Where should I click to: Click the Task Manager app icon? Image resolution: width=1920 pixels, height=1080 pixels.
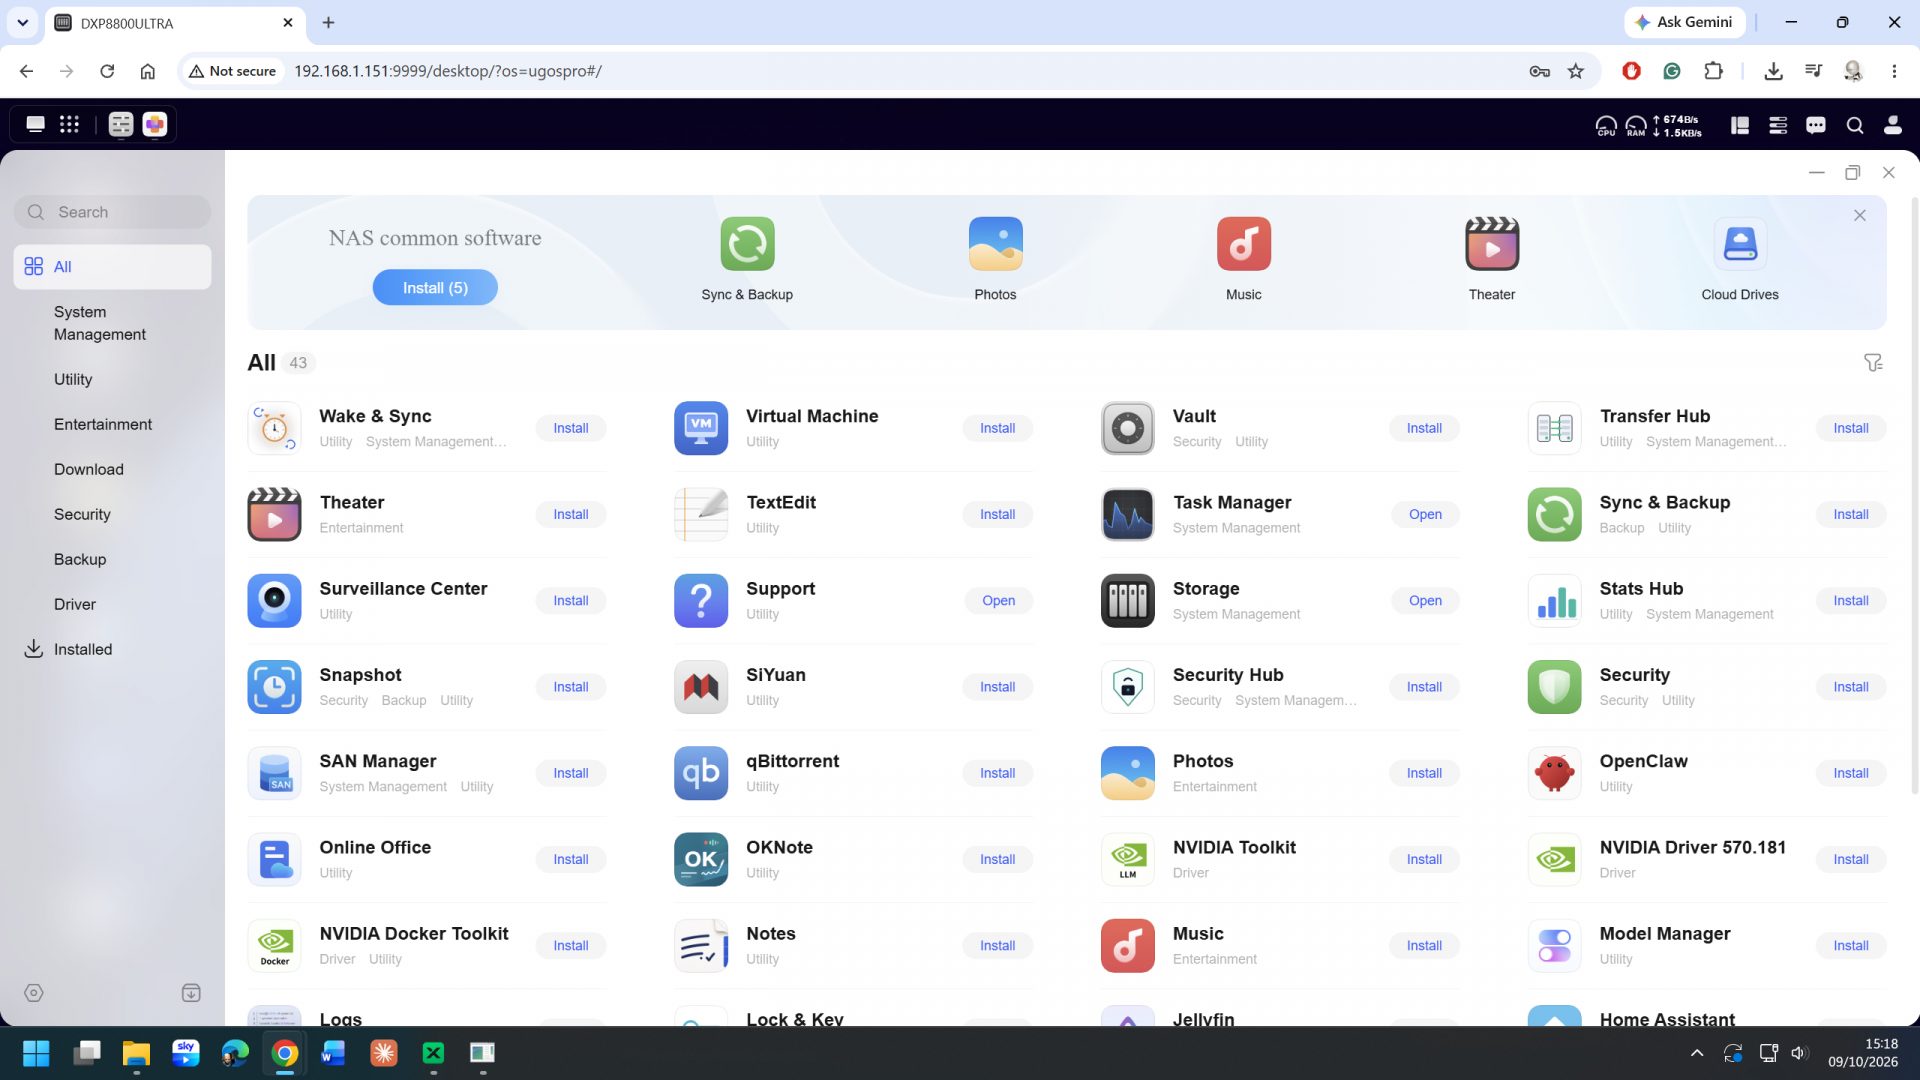point(1127,514)
